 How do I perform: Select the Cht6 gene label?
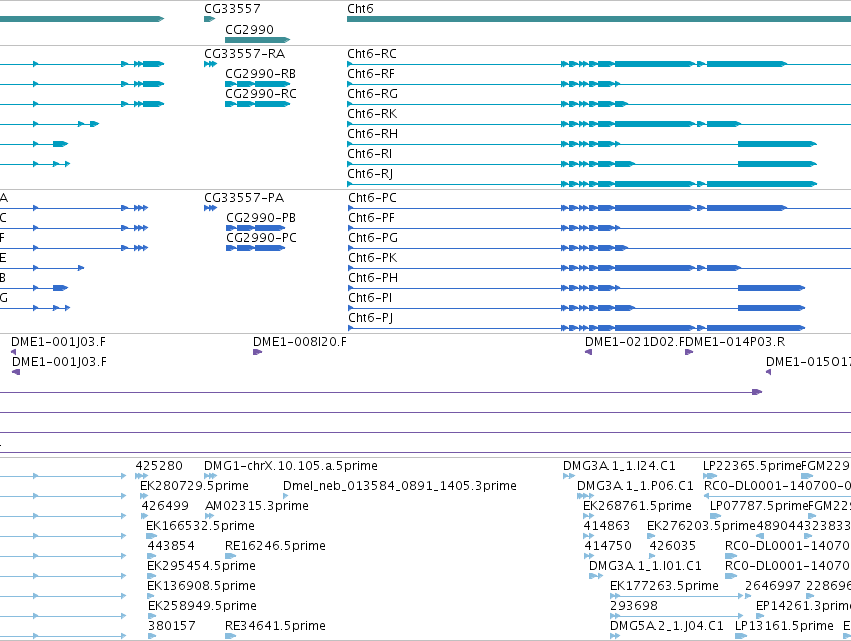point(360,9)
